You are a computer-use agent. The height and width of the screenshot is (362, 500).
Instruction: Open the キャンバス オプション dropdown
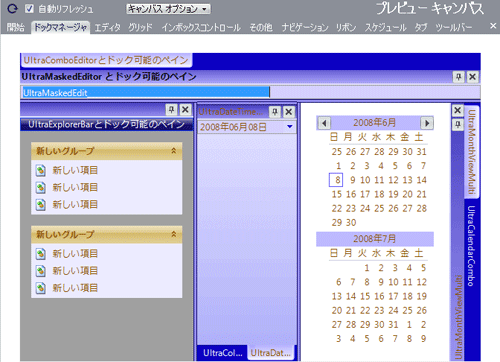click(x=168, y=9)
